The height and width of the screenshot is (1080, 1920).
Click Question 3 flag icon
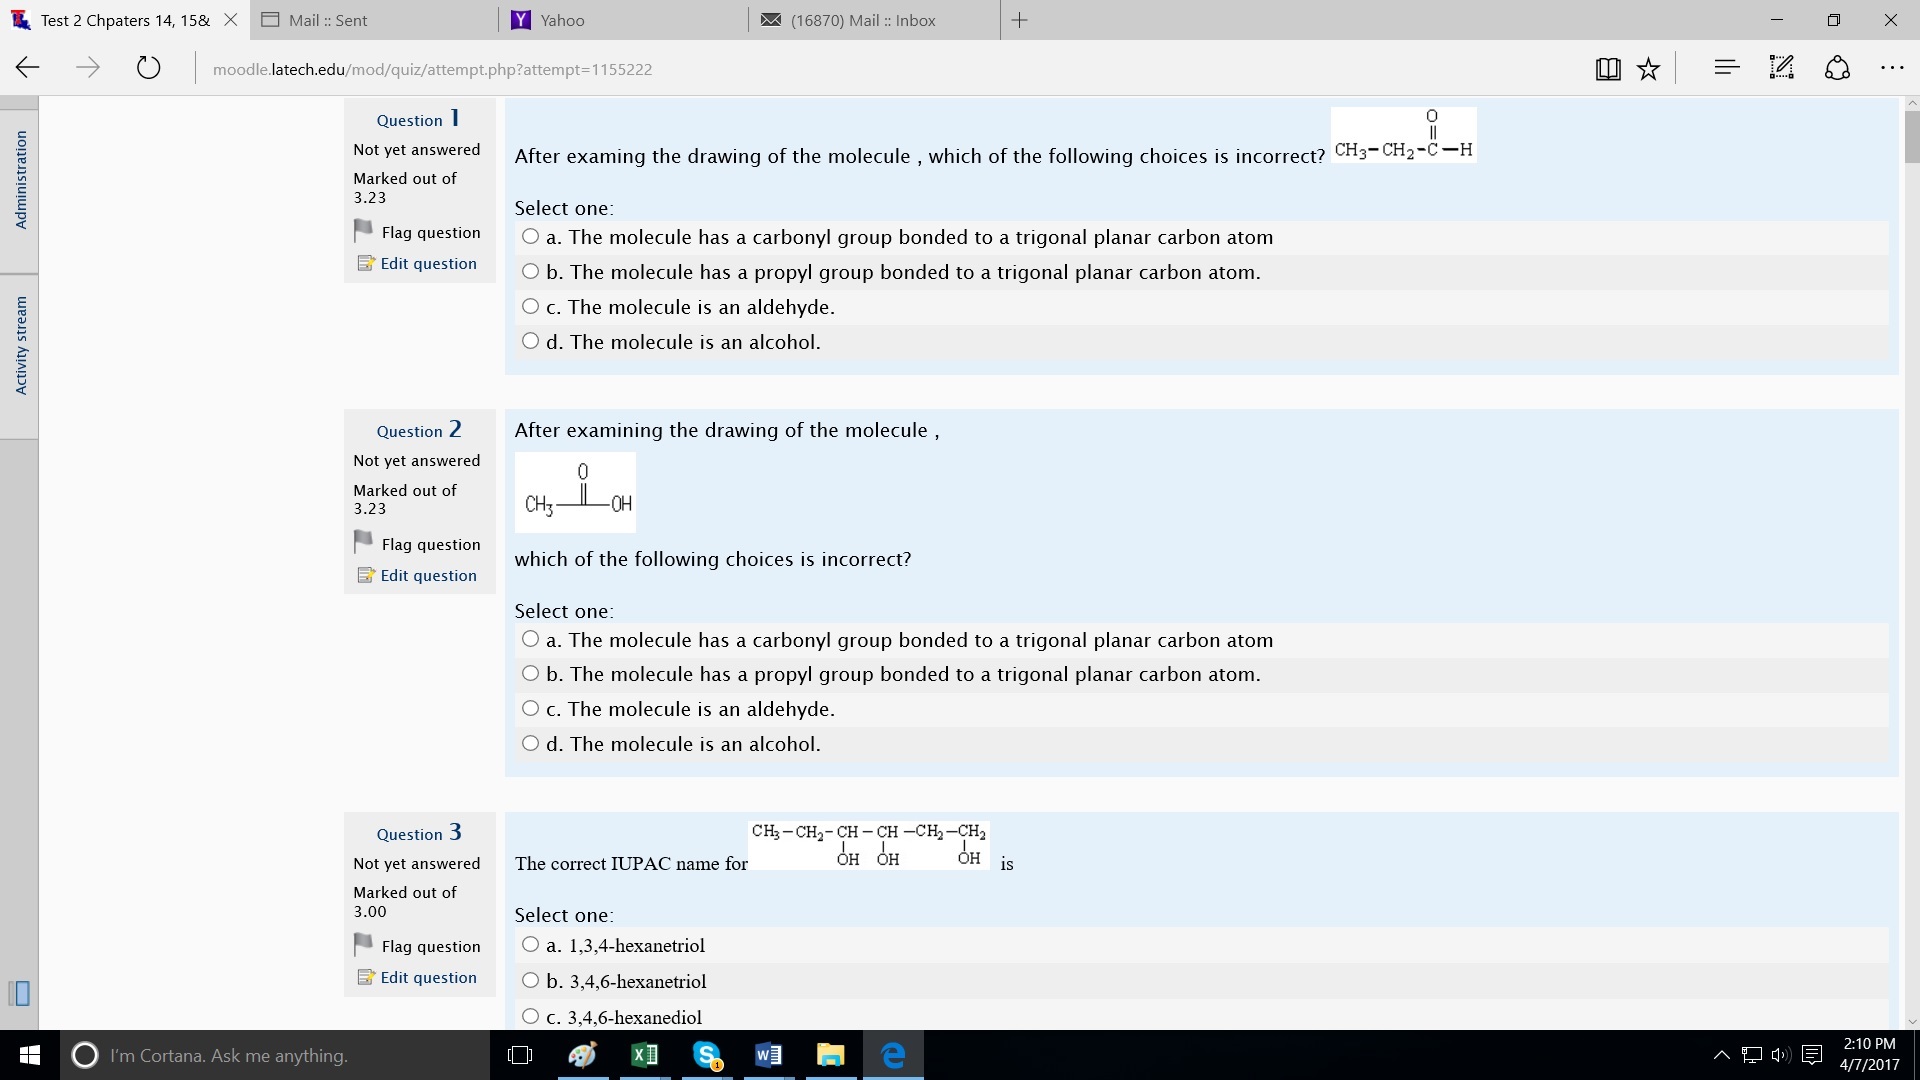(363, 945)
